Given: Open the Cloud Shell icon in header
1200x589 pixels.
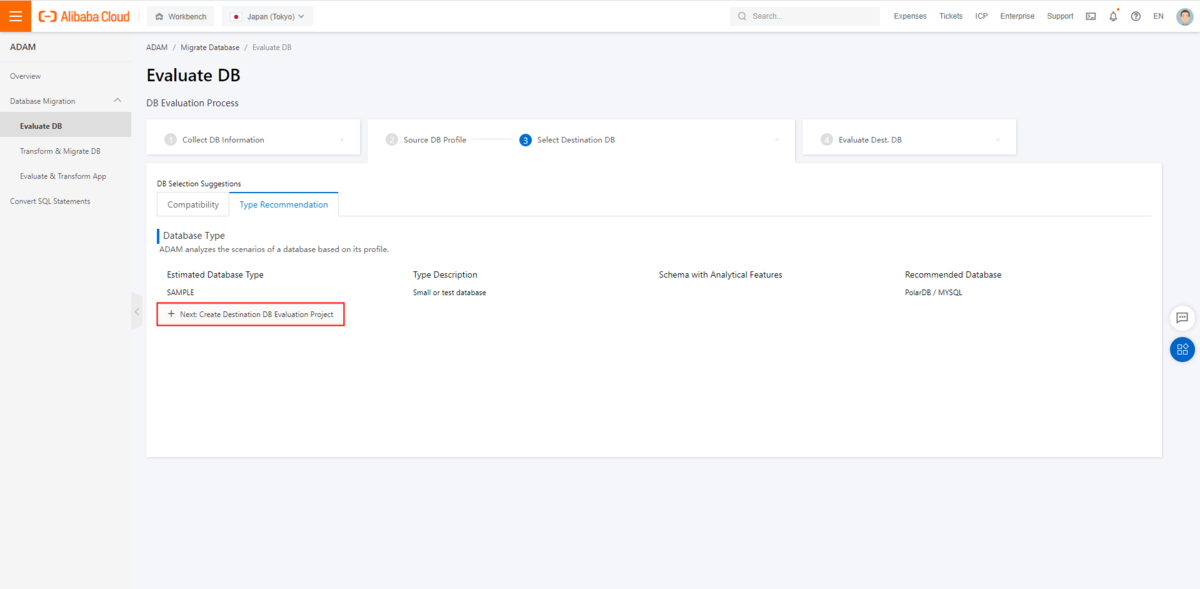Looking at the screenshot, I should click(x=1090, y=16).
